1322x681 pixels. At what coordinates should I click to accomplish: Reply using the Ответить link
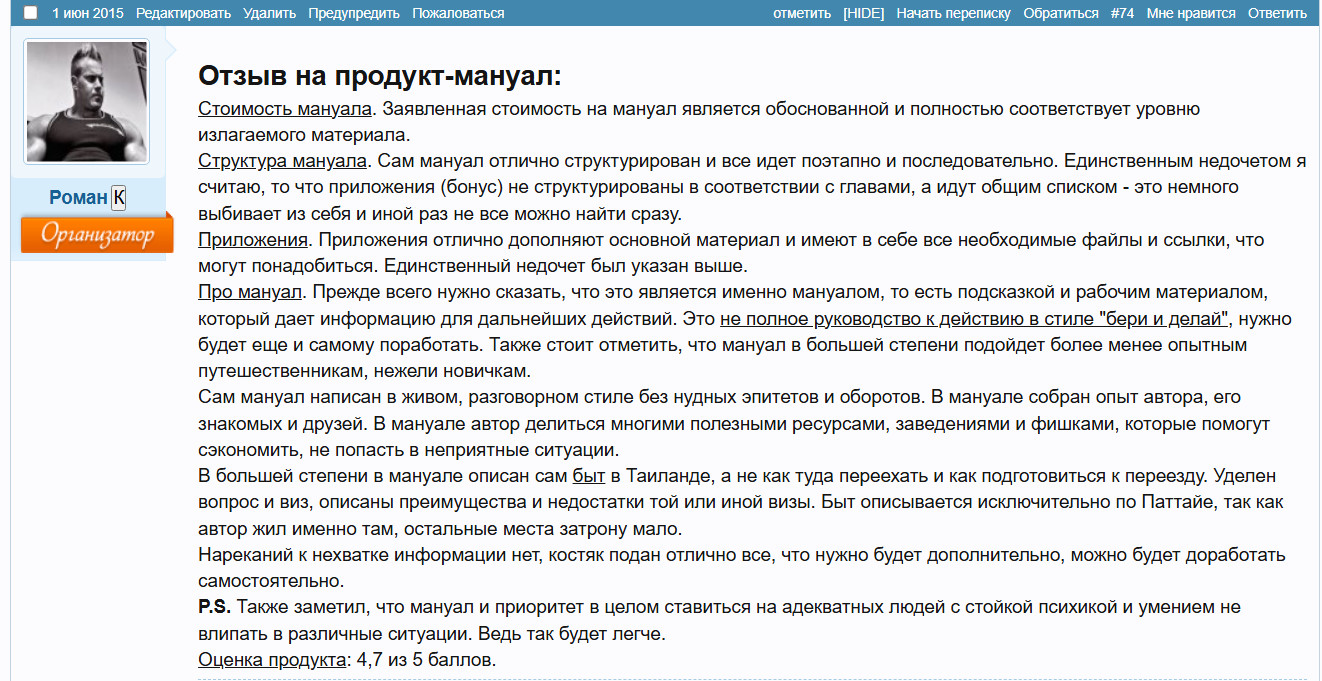coord(1277,13)
